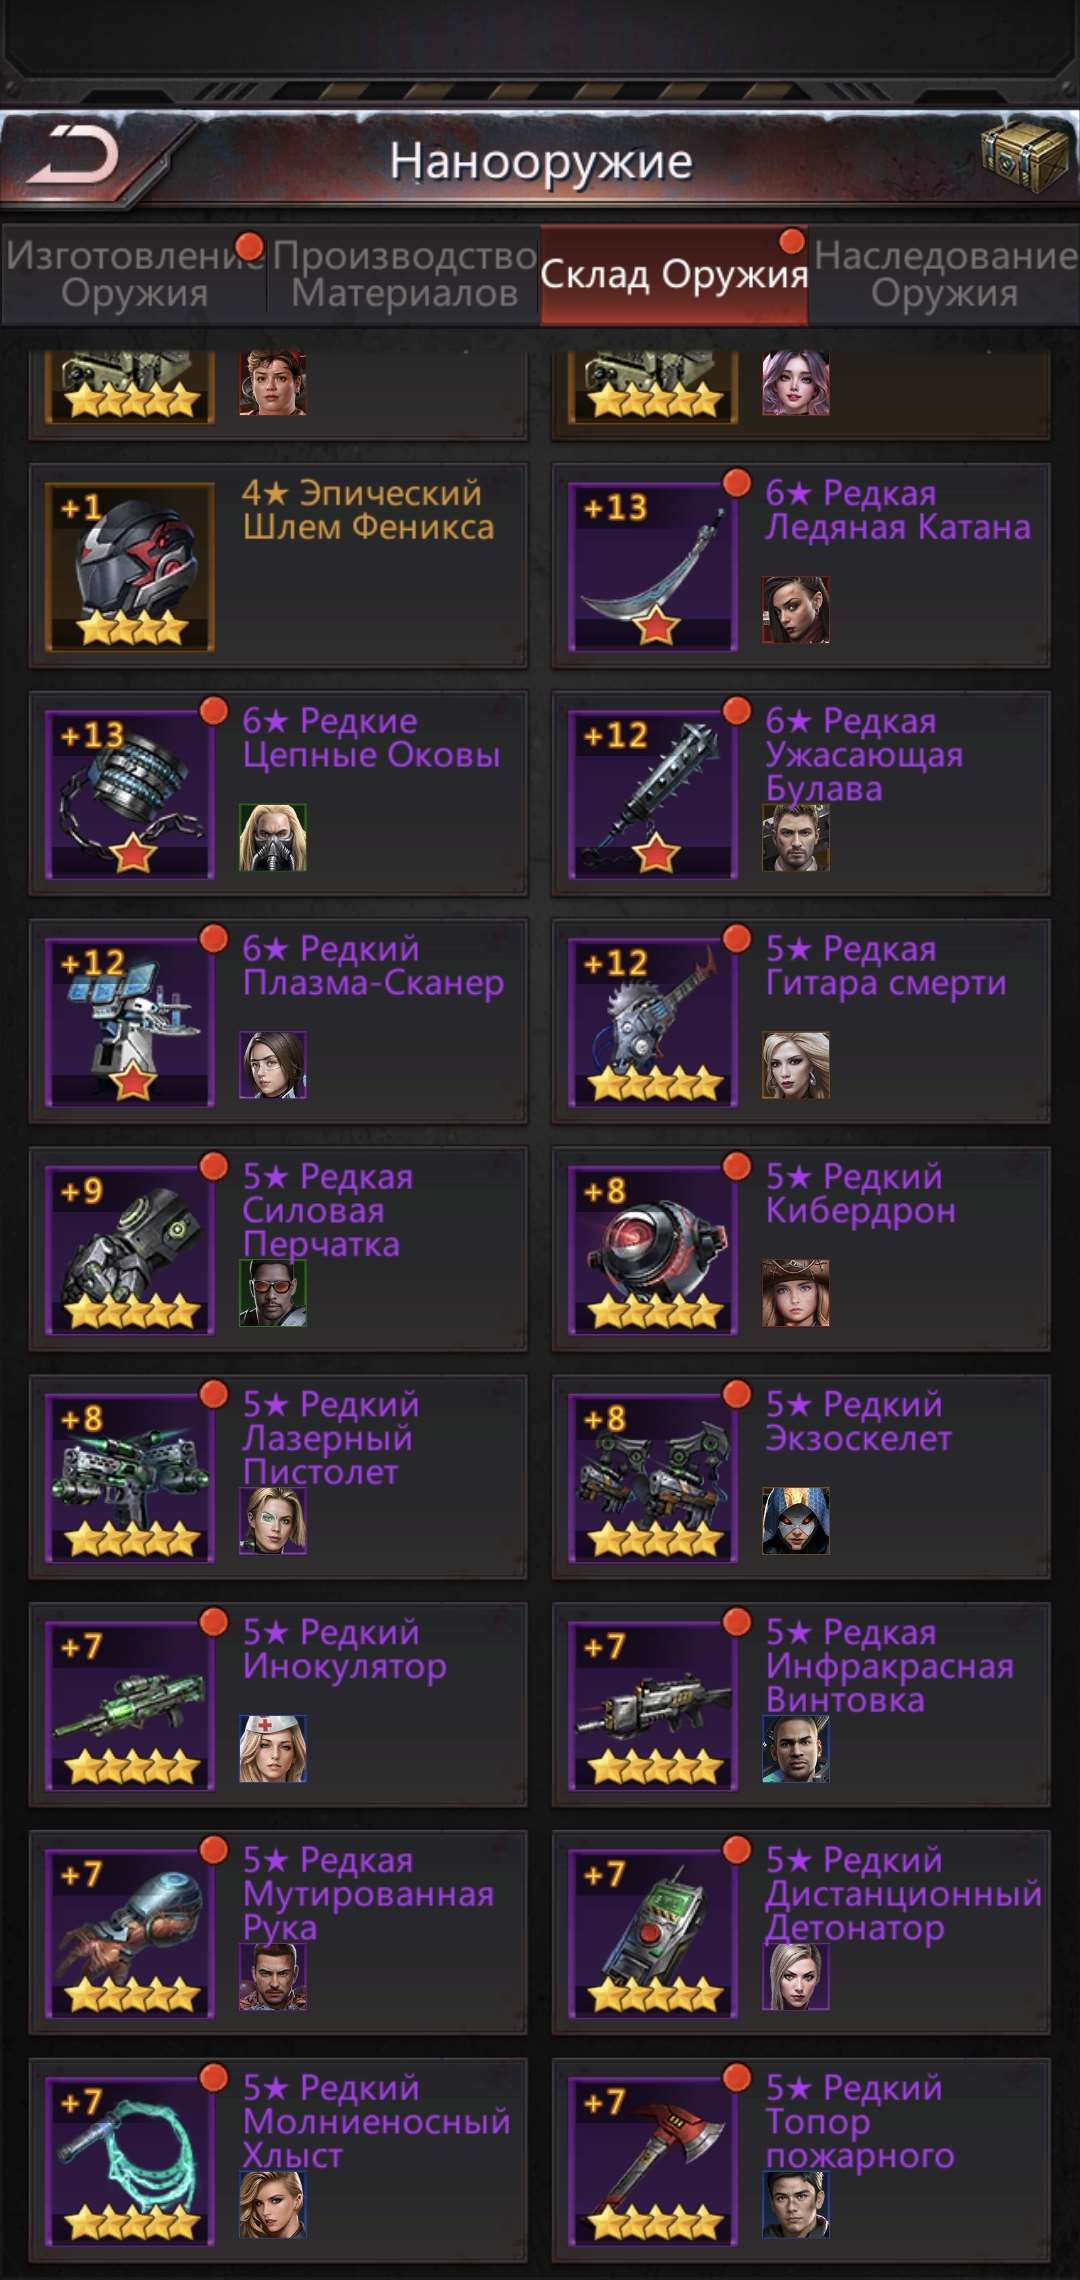
Task: Select the Топор пожарного axe icon
Action: 653,2163
